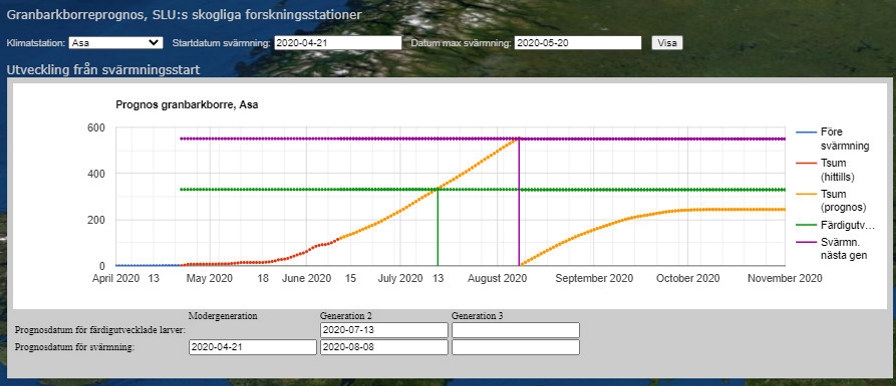Toggle the Före svärmning legend entry
This screenshot has width=896, height=386.
(x=833, y=139)
